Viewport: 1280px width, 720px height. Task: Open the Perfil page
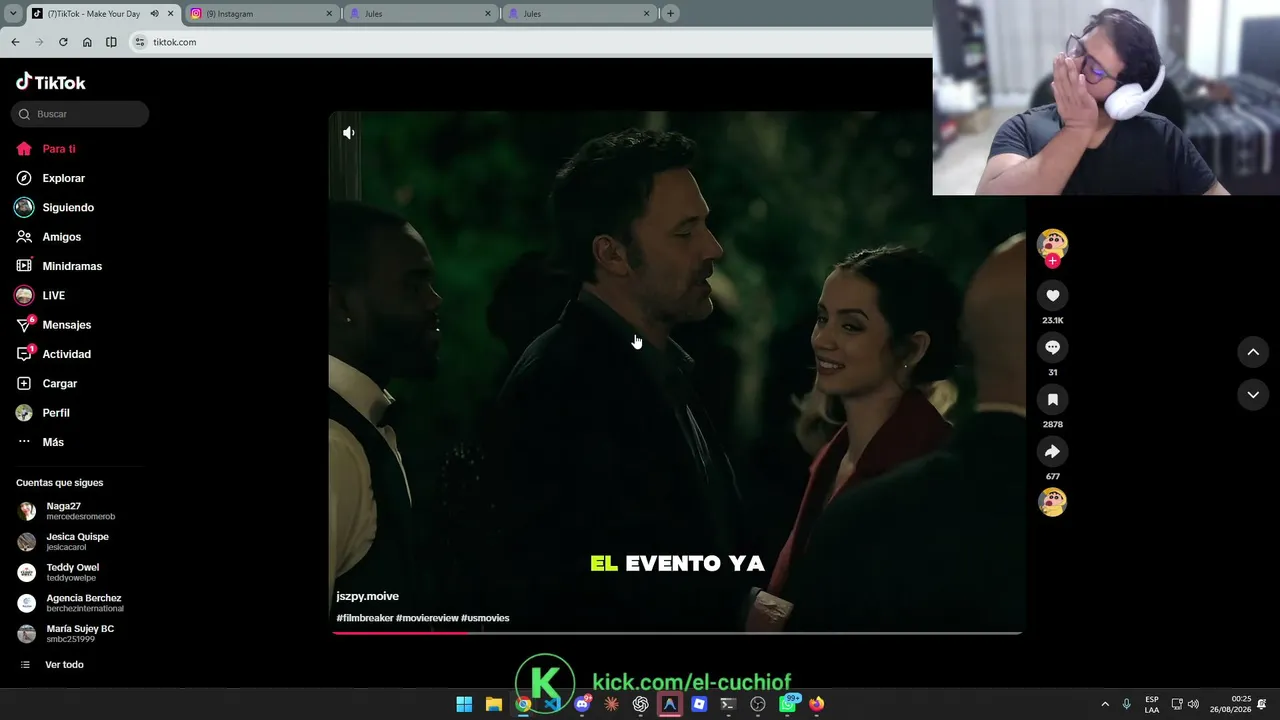coord(56,413)
